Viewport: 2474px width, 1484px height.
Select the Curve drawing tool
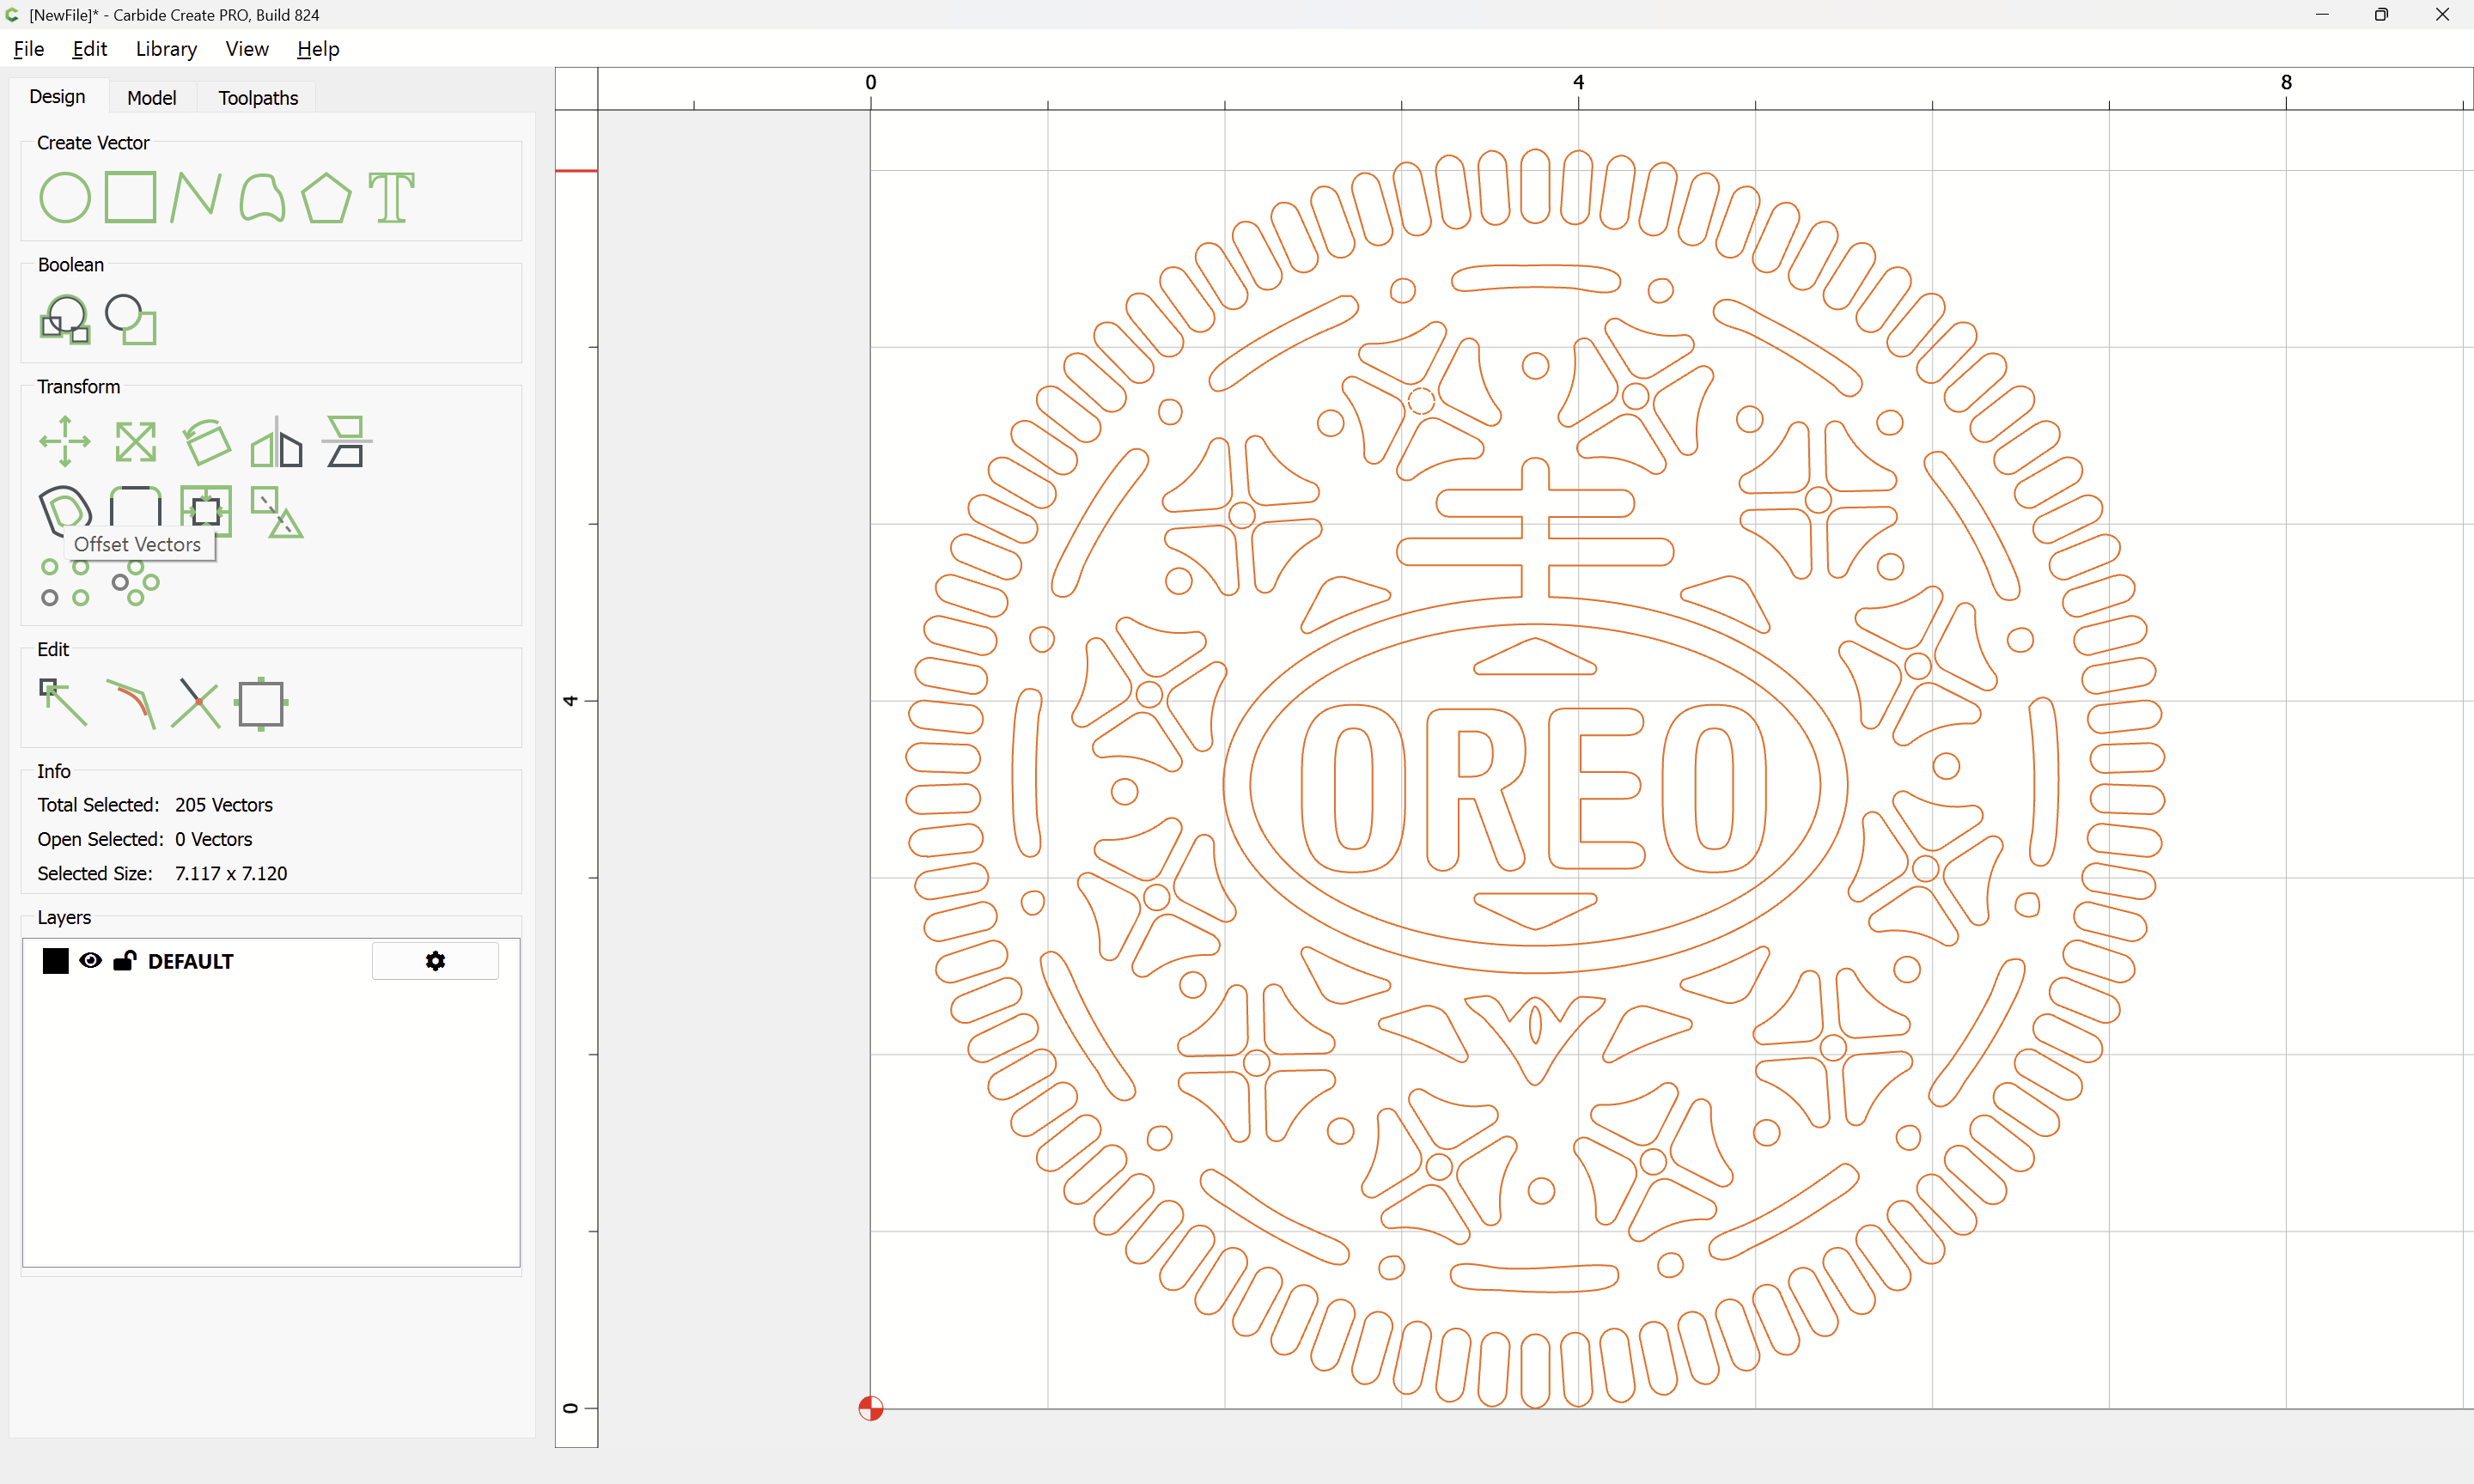point(262,197)
